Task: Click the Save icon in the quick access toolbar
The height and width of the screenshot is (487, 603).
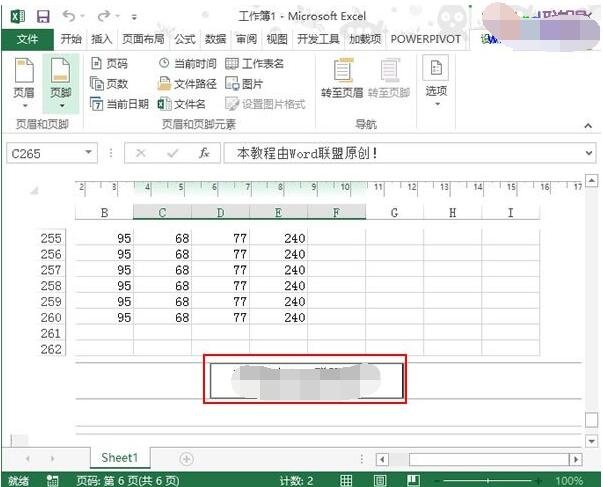Action: tap(43, 17)
